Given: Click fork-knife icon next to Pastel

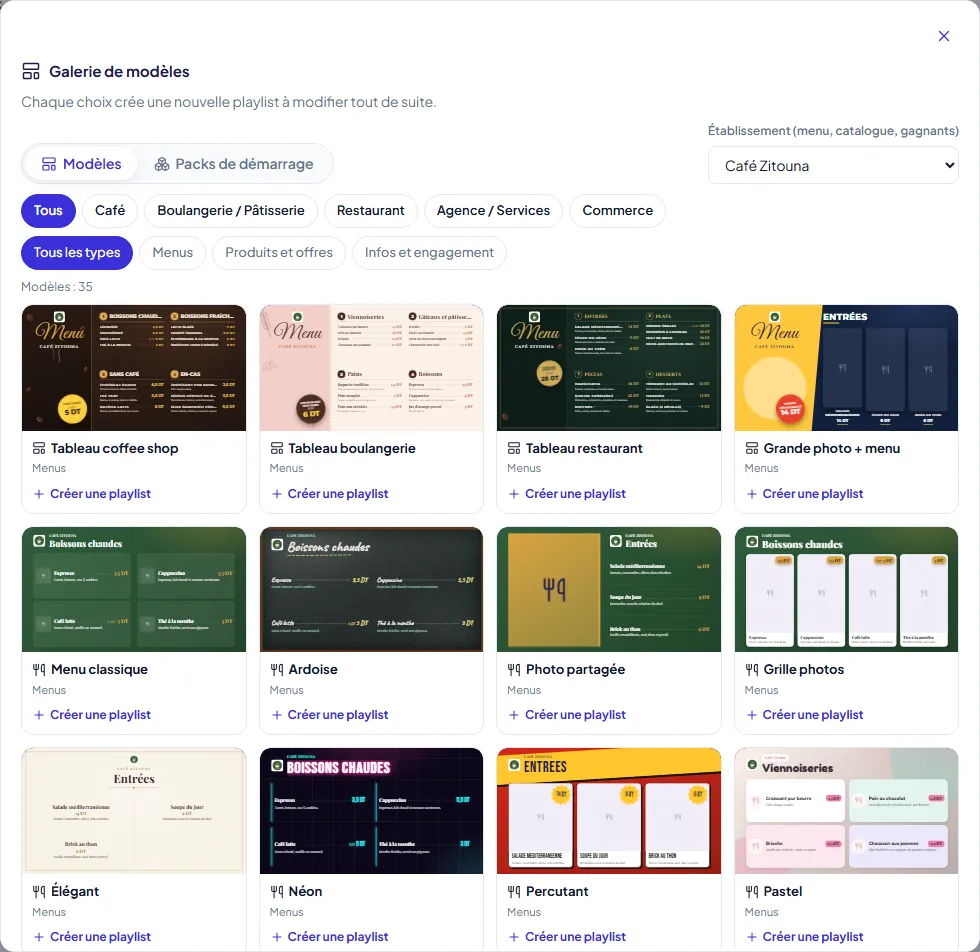Looking at the screenshot, I should click(x=751, y=891).
